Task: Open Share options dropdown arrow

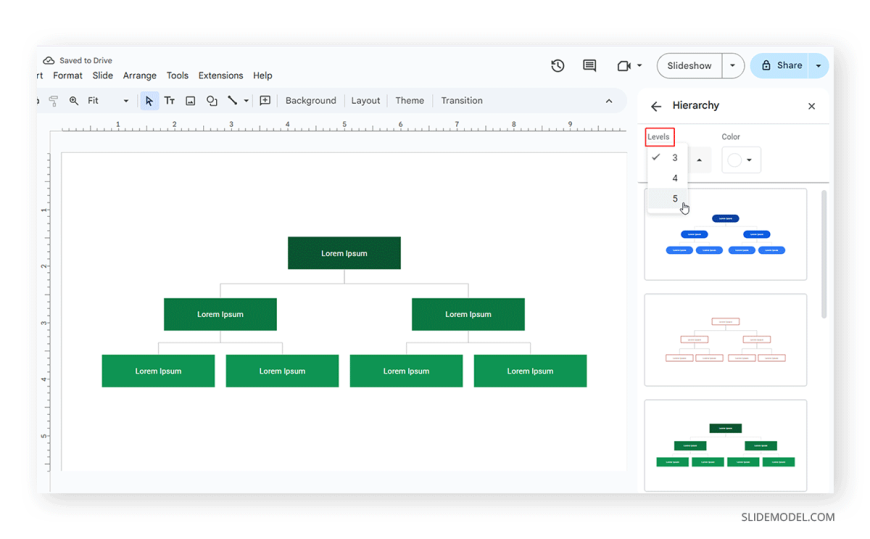Action: coord(818,66)
